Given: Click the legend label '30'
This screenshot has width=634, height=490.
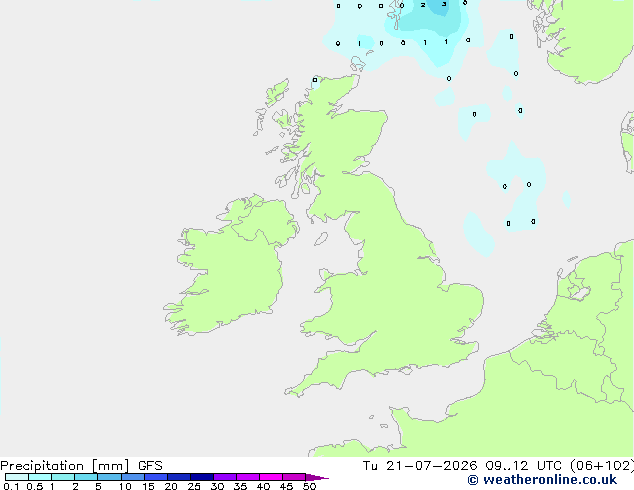Looking at the screenshot, I should [217, 486].
